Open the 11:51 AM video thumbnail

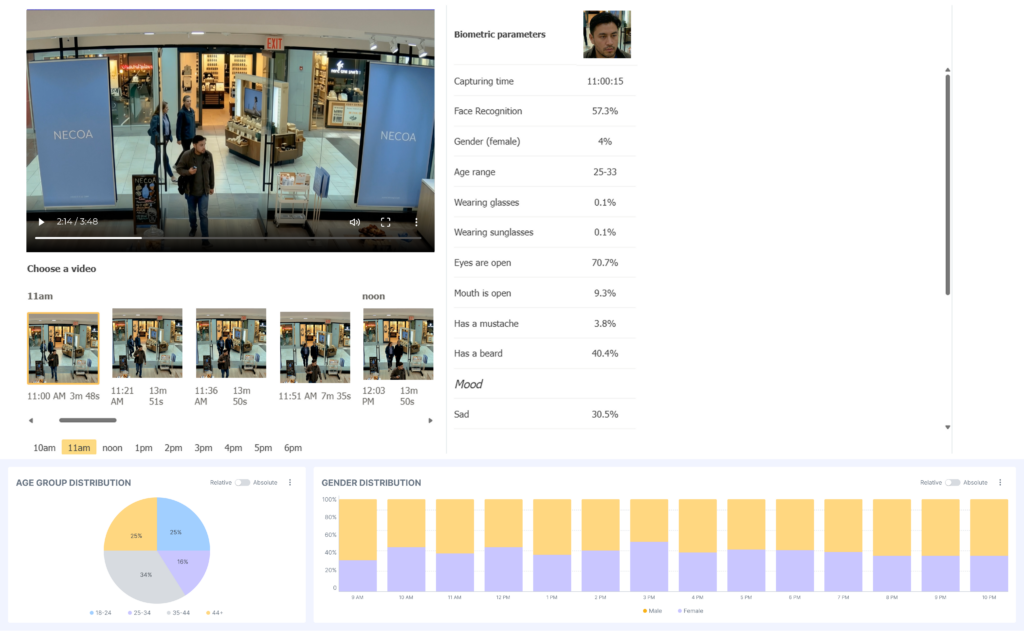(x=315, y=347)
